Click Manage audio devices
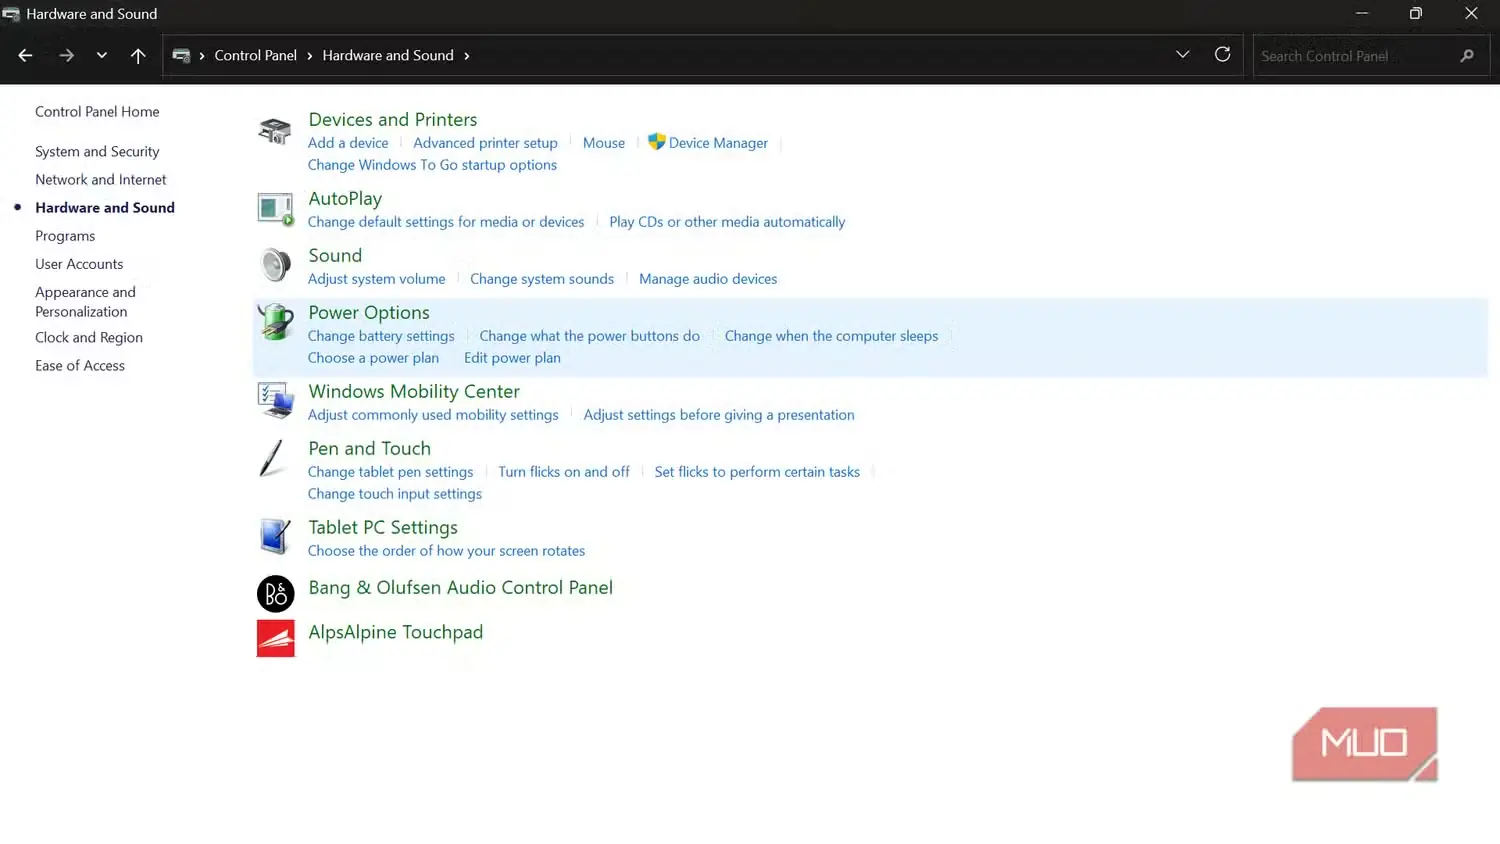Screen dimensions: 1500x844 708,279
